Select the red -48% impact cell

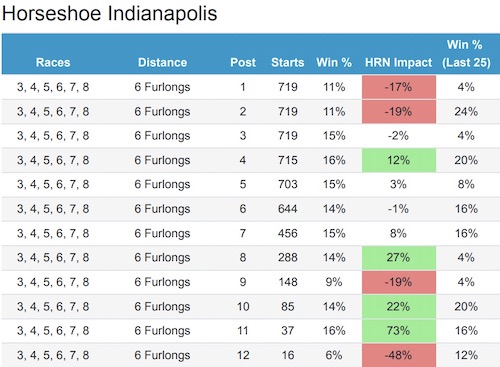399,355
